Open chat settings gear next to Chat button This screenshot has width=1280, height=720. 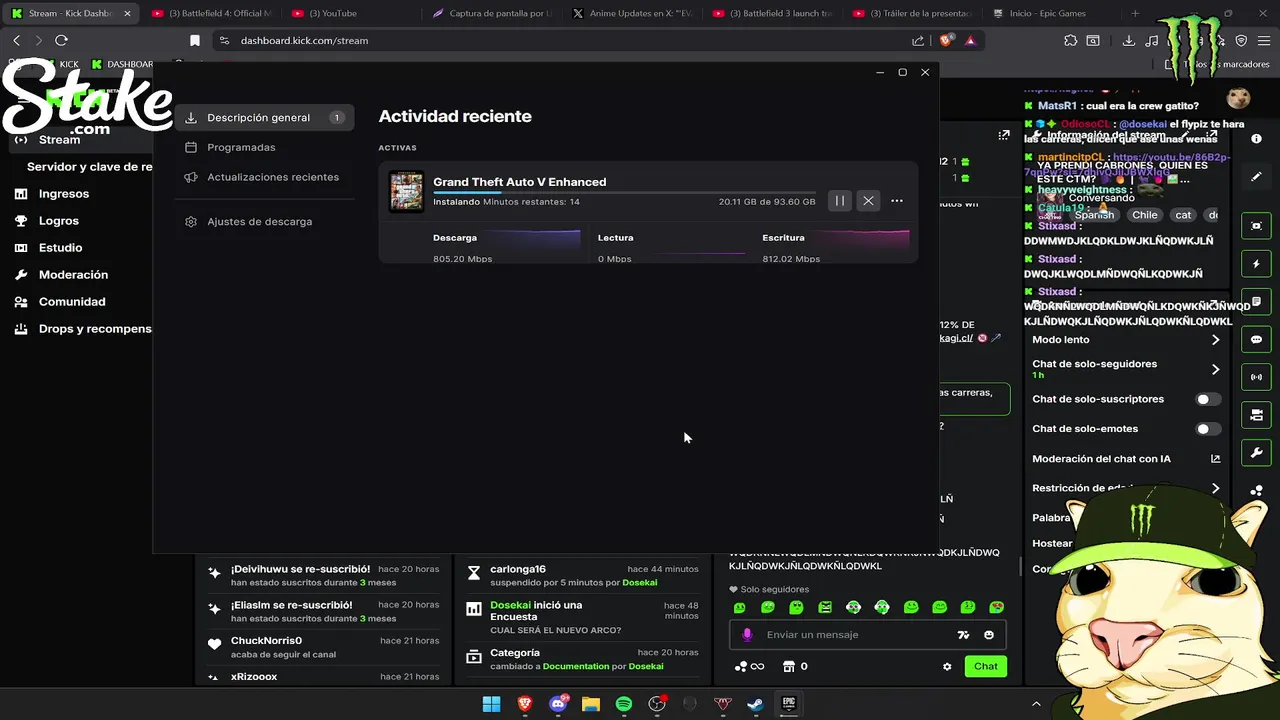tap(947, 667)
